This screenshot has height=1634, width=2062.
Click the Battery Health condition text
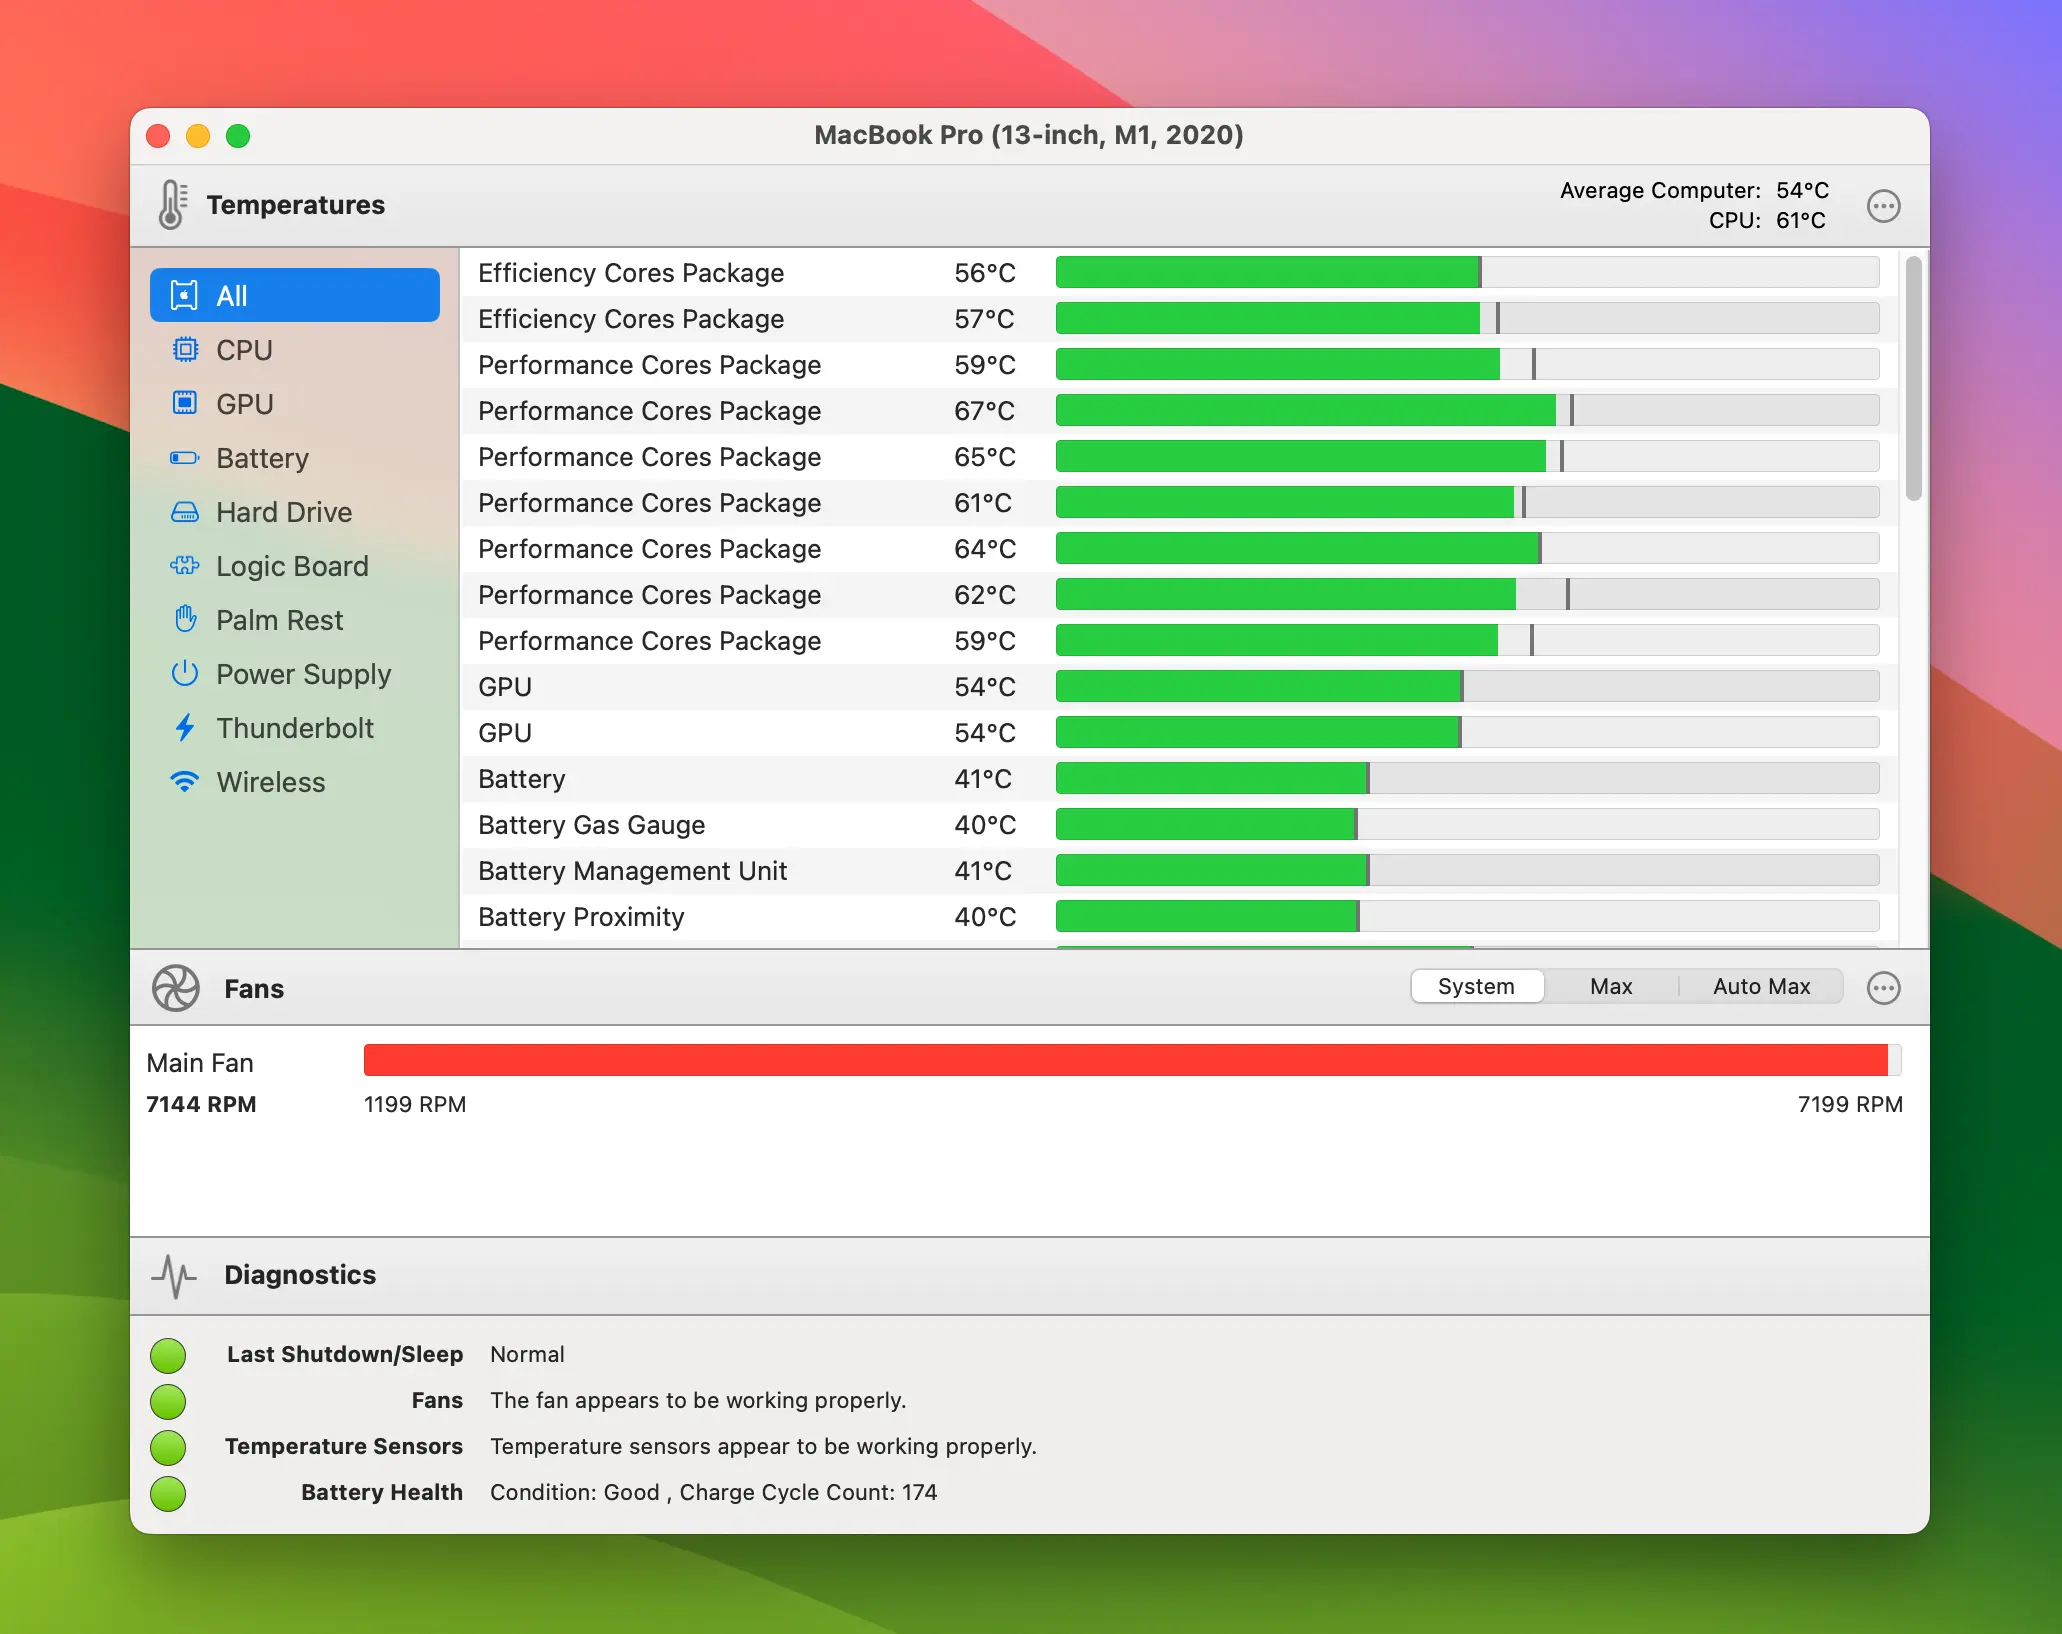(x=713, y=1492)
